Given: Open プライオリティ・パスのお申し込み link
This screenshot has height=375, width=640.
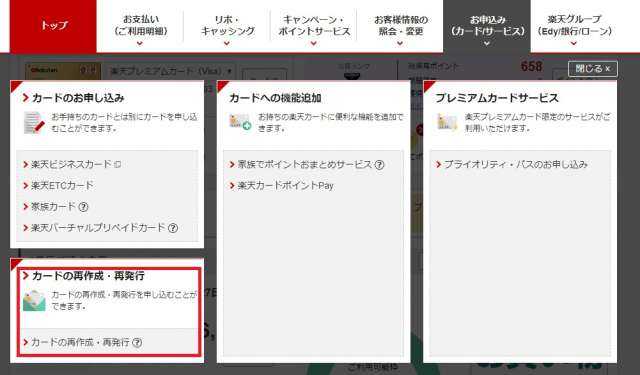Looking at the screenshot, I should pos(516,164).
